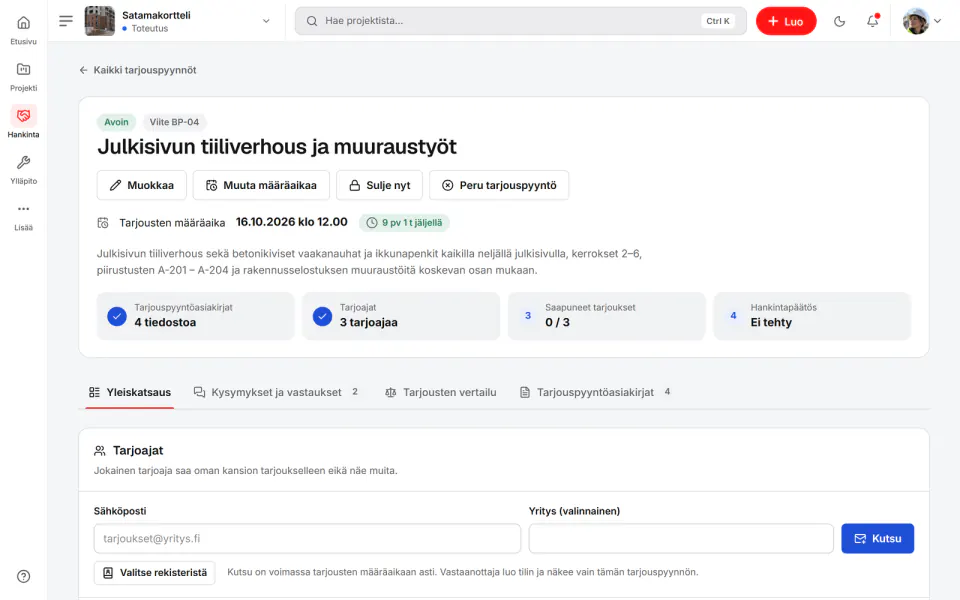Focus the Hae projektista search field
Image resolution: width=960 pixels, height=600 pixels.
pyautogui.click(x=520, y=21)
